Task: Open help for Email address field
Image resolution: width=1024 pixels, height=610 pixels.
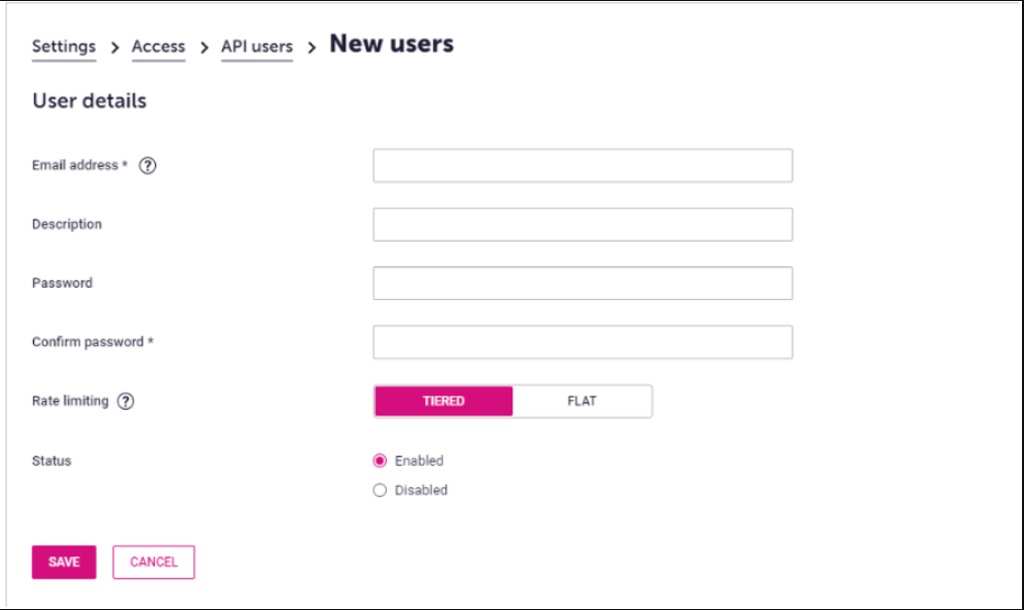Action: pyautogui.click(x=147, y=166)
